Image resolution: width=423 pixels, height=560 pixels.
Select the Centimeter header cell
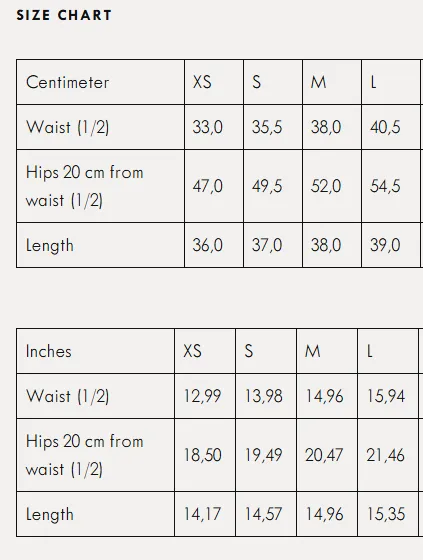100,82
